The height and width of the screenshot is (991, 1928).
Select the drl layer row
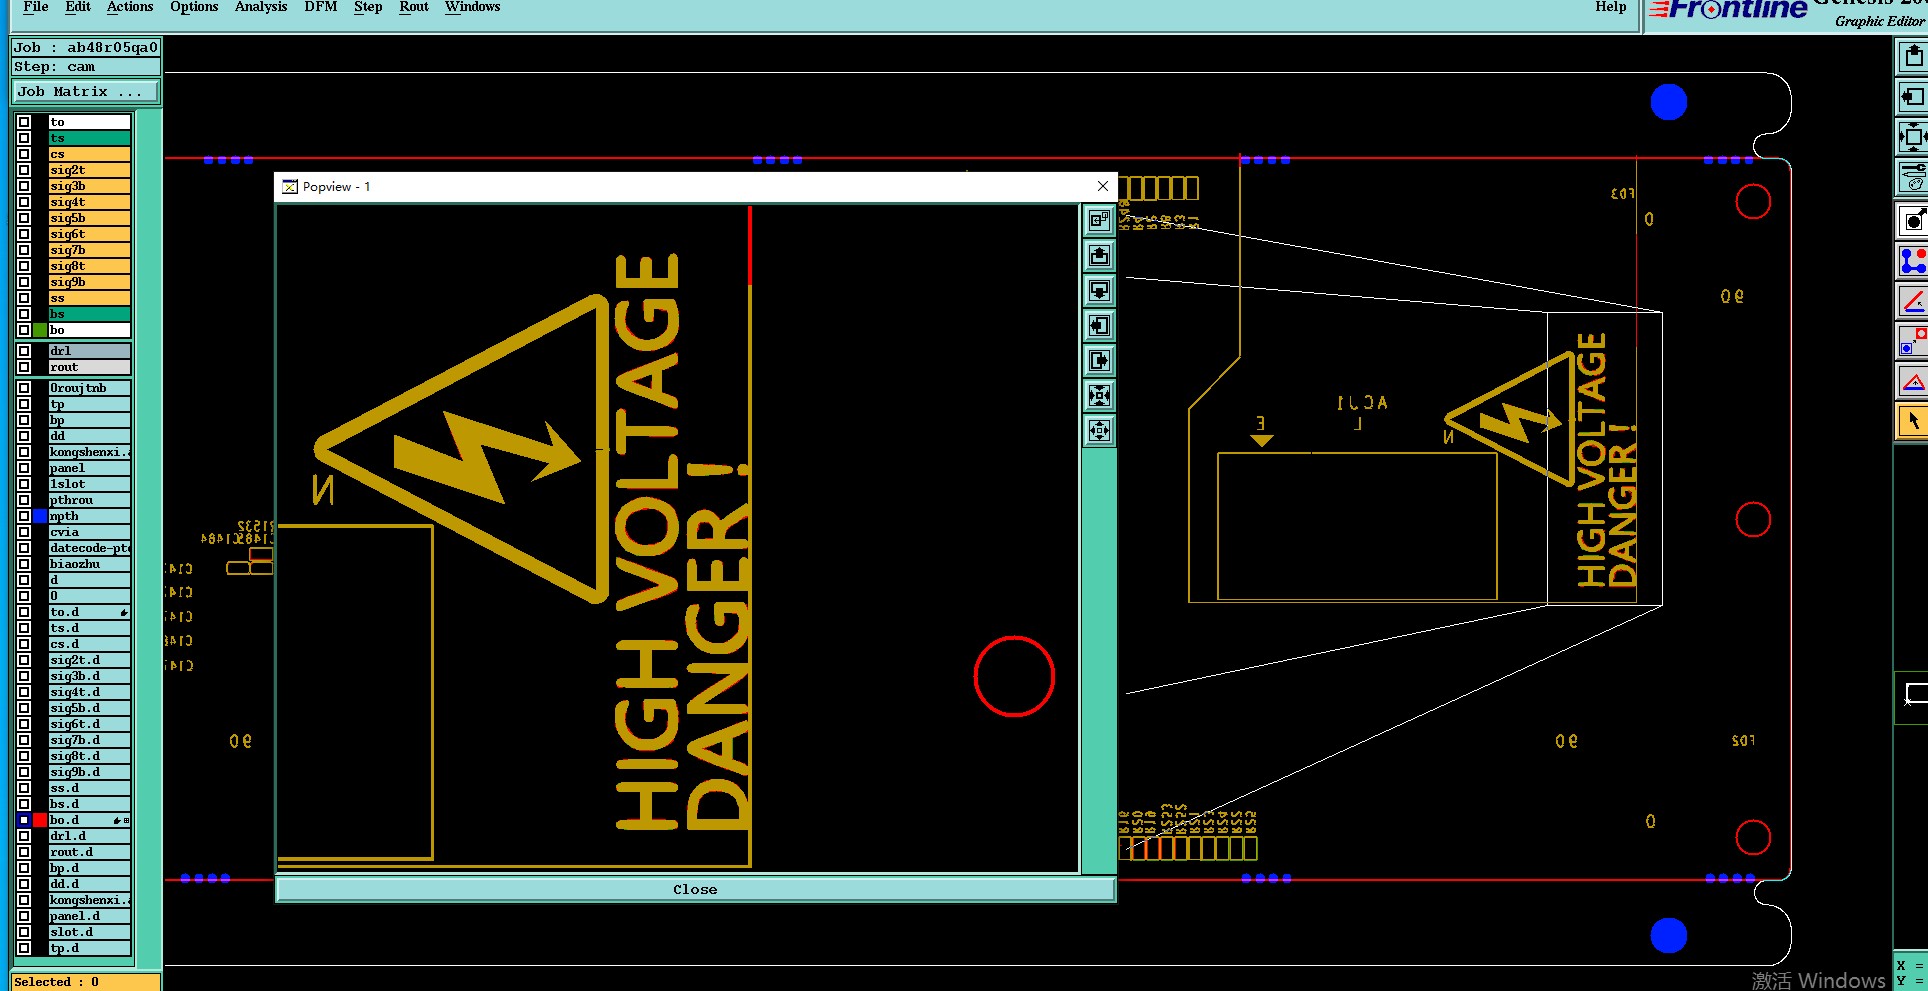90,351
